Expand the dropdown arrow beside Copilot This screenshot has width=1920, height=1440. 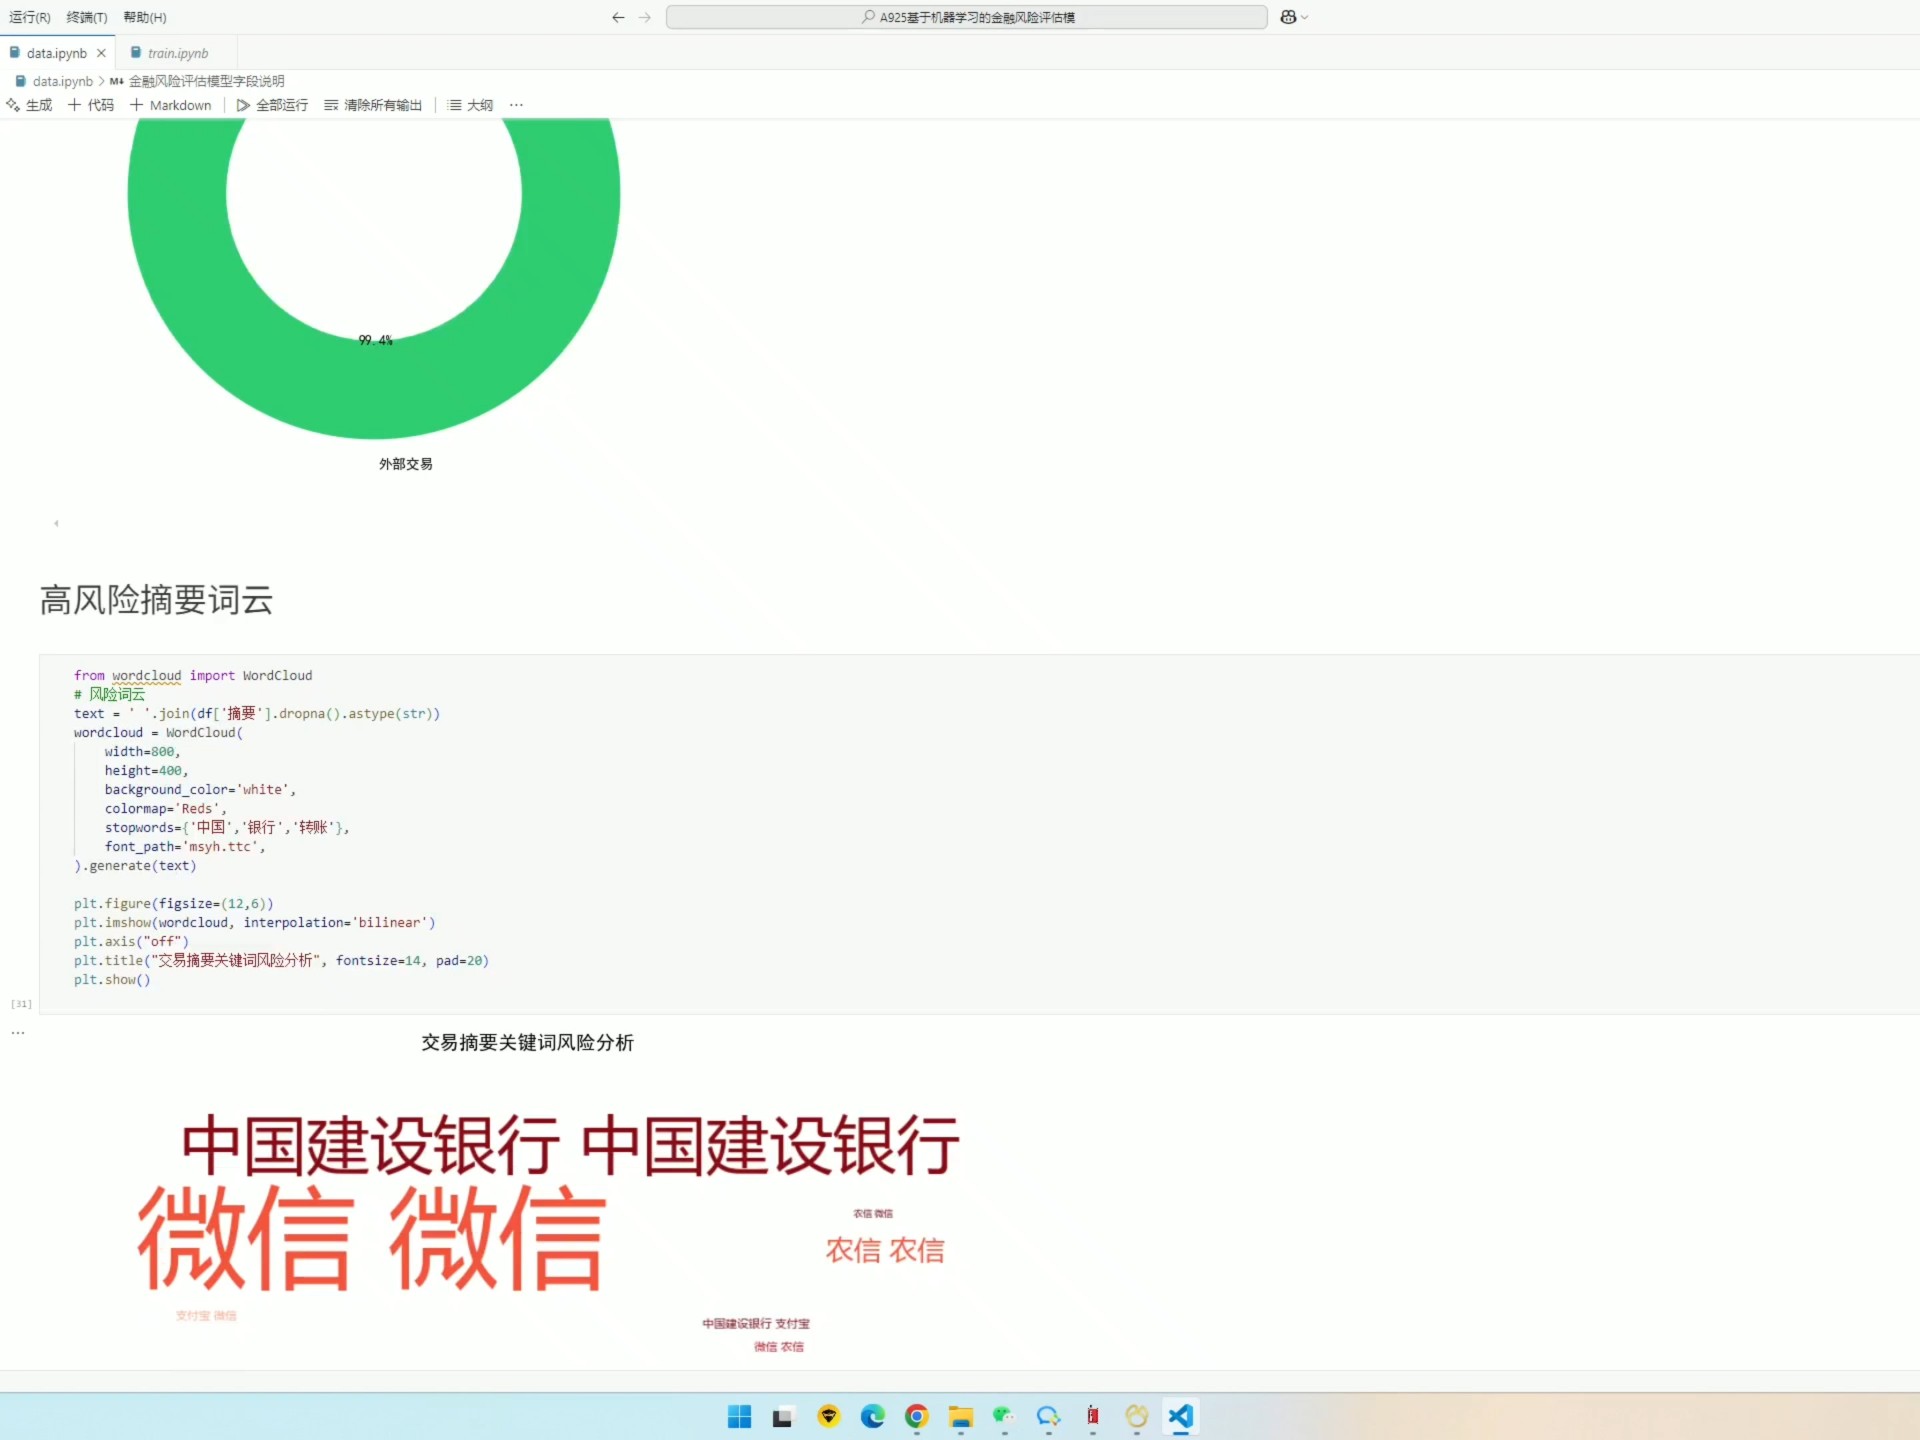click(x=1304, y=17)
